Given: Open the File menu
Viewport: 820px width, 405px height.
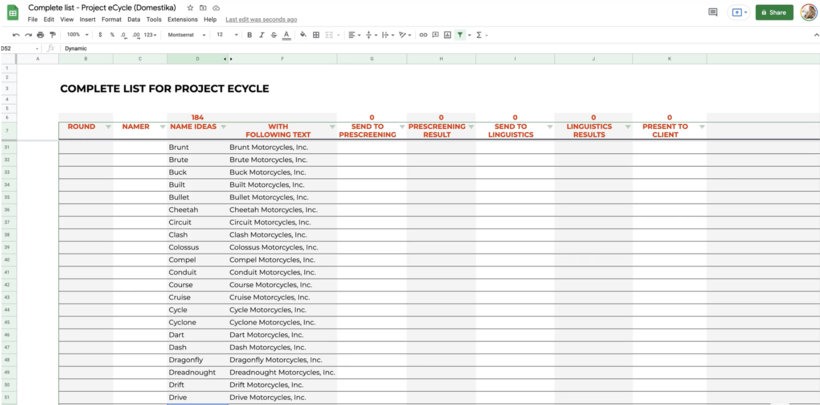Looking at the screenshot, I should [x=32, y=19].
